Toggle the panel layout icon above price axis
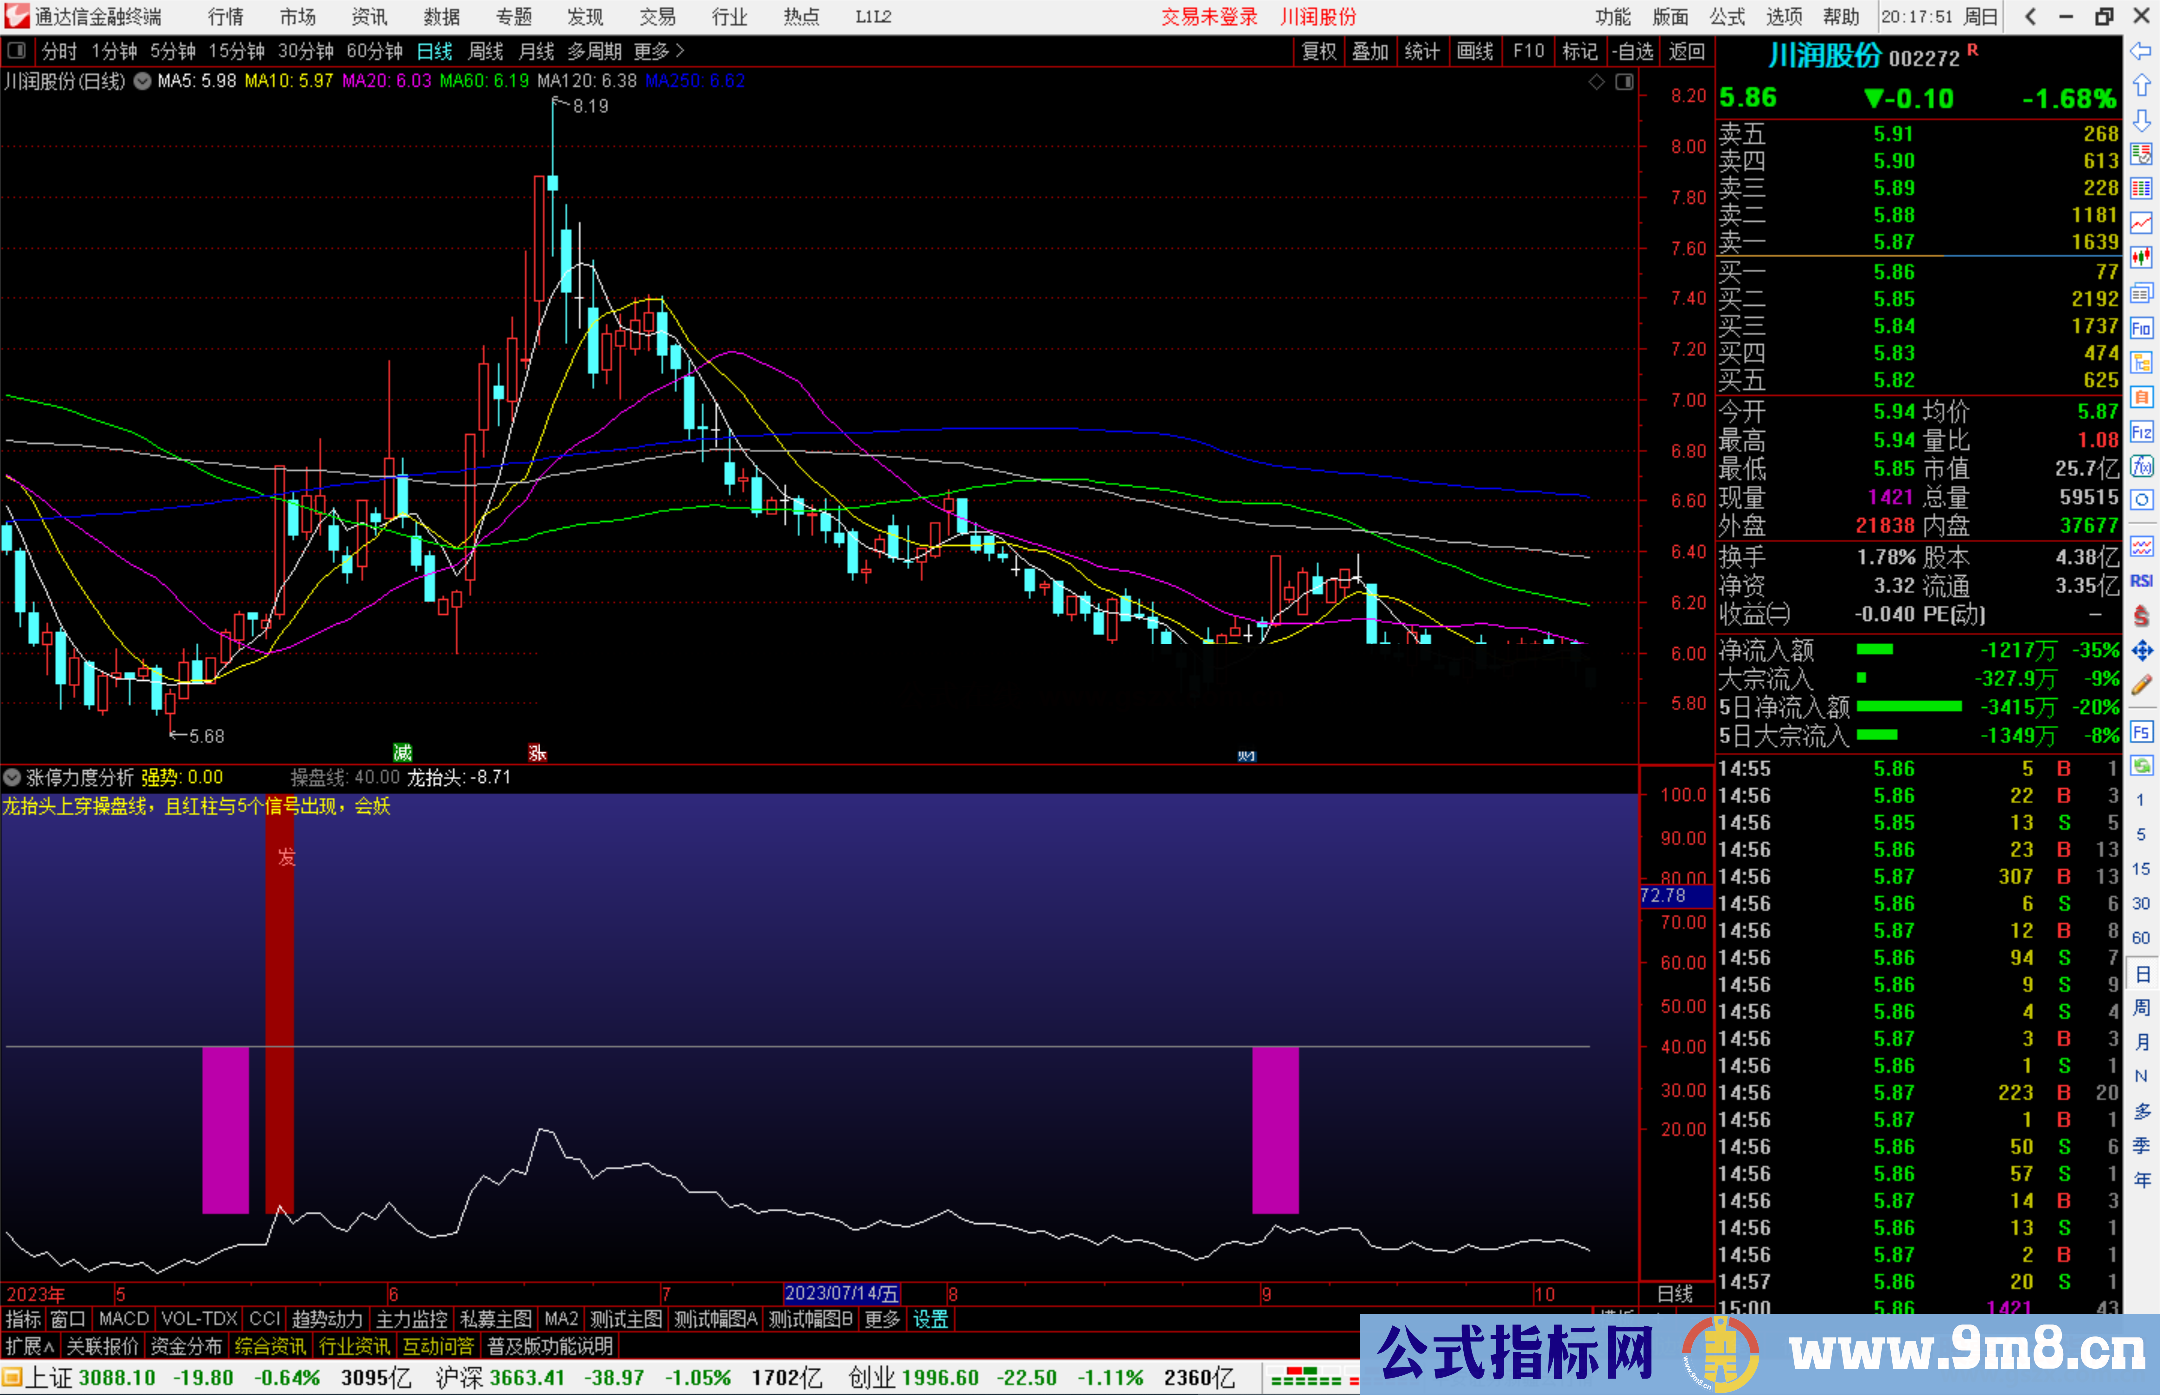Screen dimensions: 2160x1395 (1624, 82)
